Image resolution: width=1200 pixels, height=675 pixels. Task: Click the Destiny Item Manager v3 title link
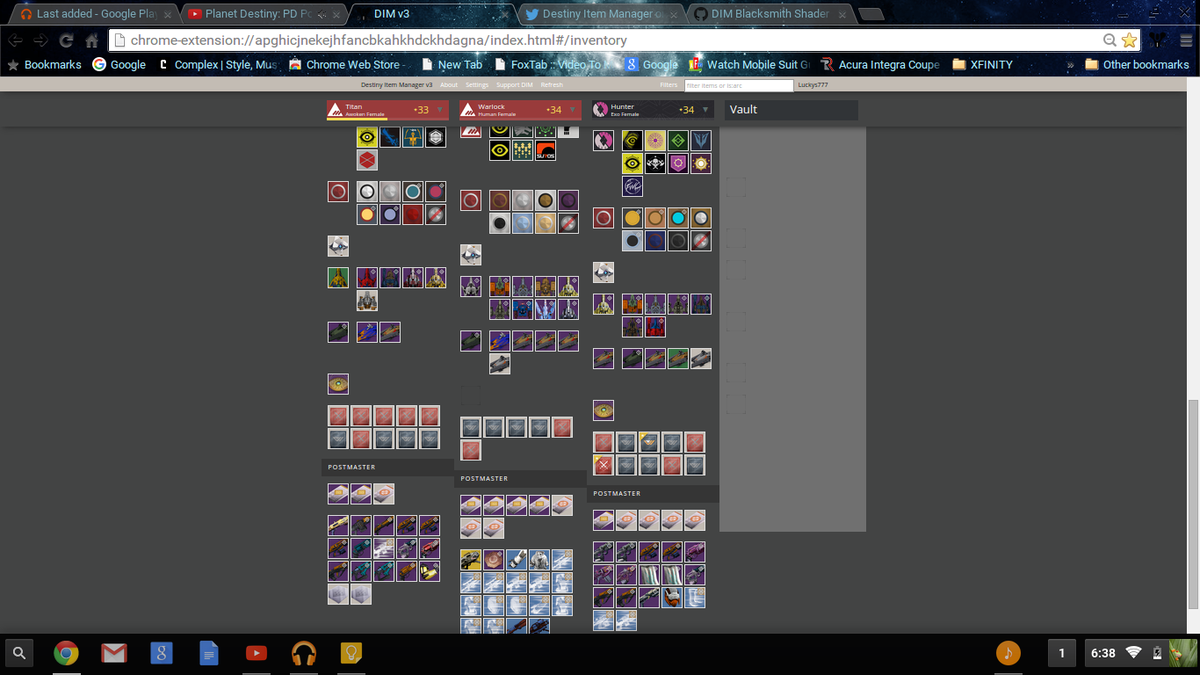(396, 85)
